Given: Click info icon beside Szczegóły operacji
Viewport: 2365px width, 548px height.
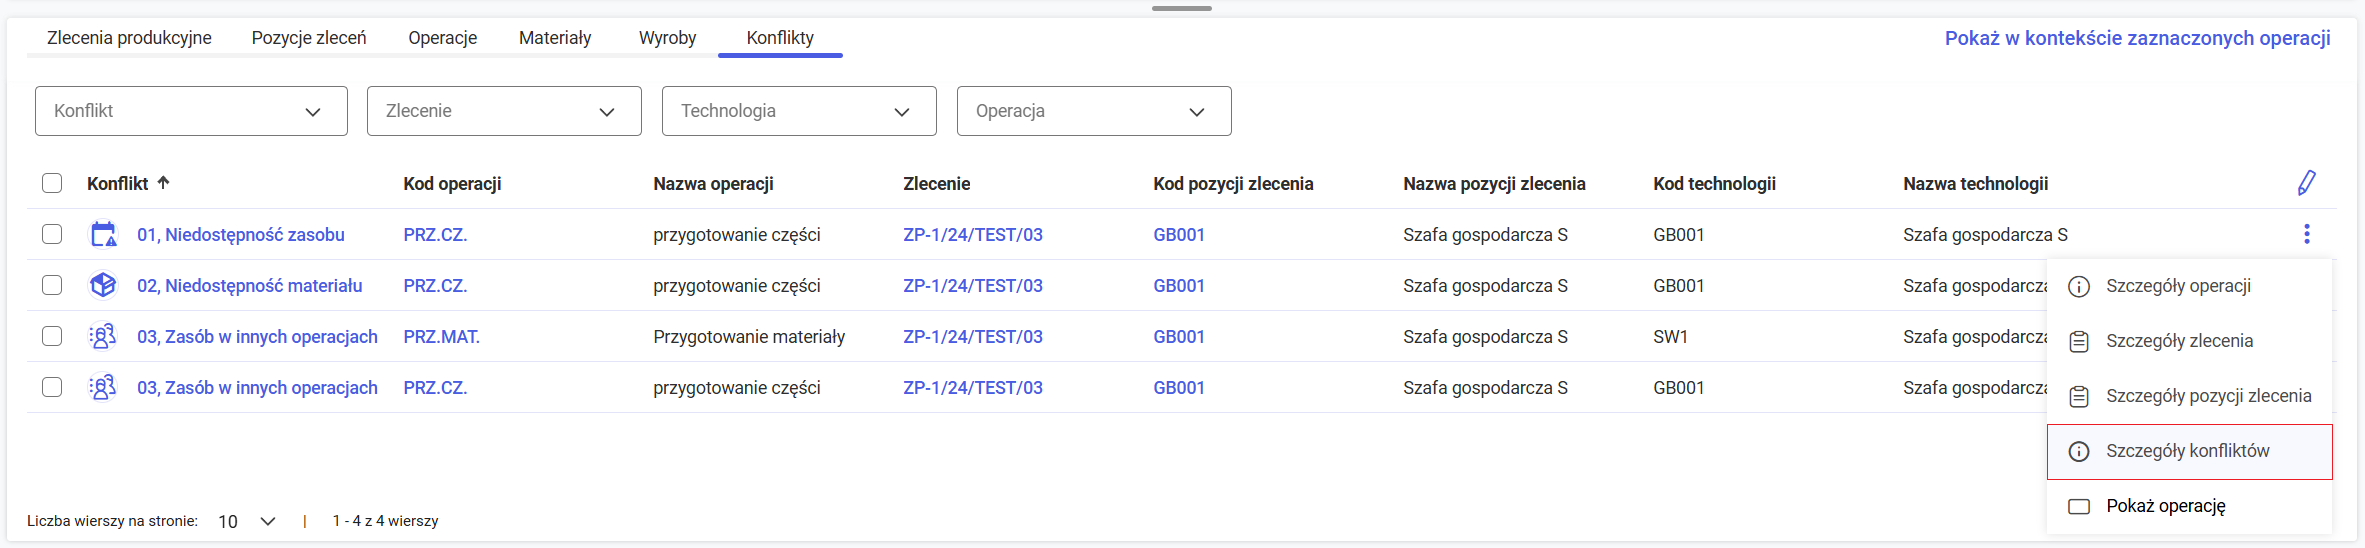Looking at the screenshot, I should point(2079,287).
